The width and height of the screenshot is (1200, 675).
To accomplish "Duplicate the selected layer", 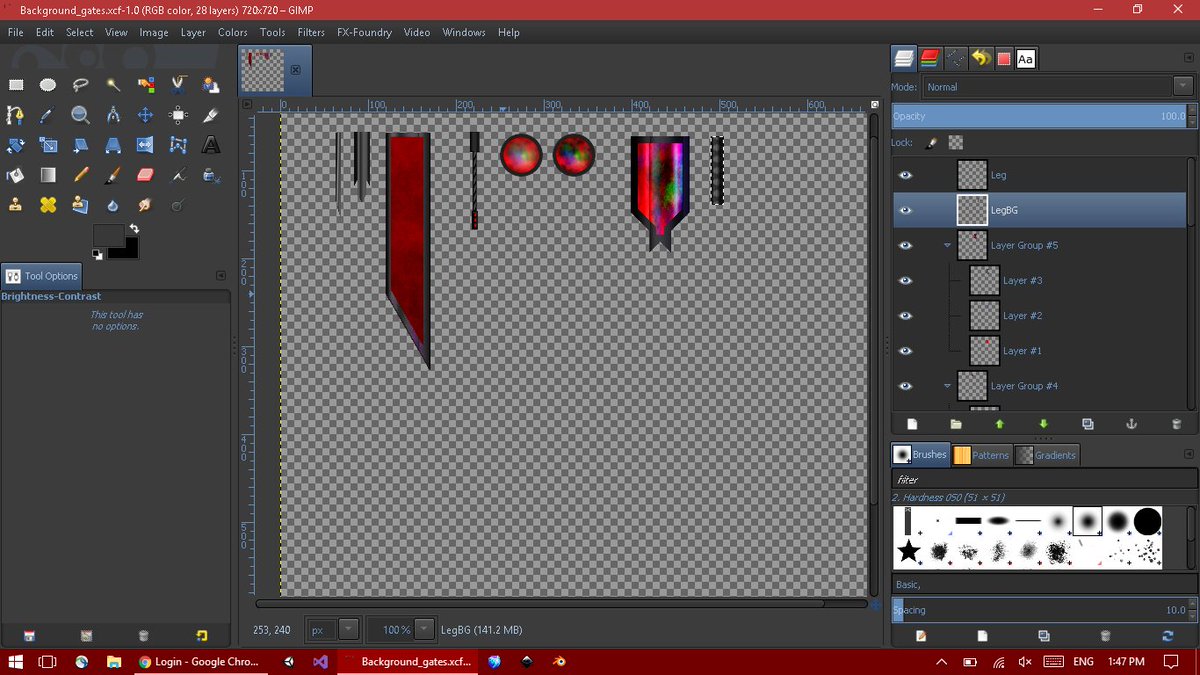I will 1088,424.
